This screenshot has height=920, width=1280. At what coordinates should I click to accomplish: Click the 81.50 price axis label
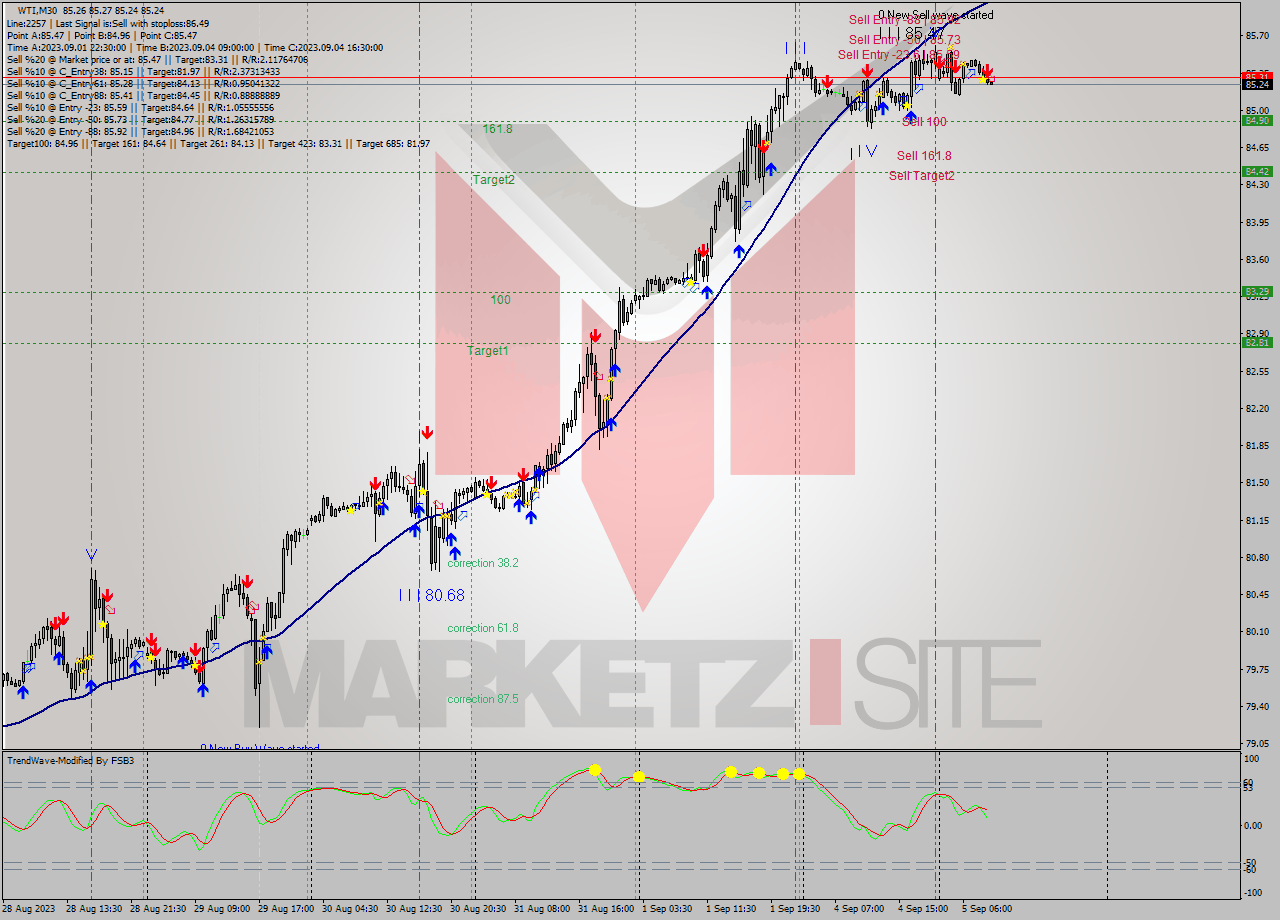click(x=1257, y=483)
